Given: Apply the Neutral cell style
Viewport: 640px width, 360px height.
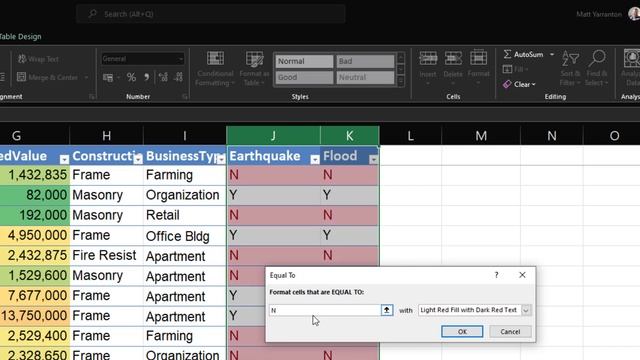Looking at the screenshot, I should point(365,77).
